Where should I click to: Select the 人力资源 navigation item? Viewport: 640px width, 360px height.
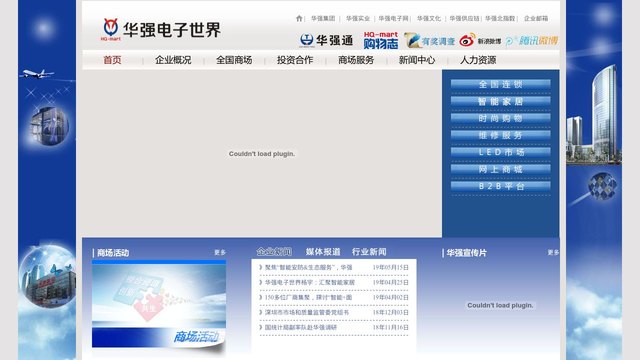click(478, 60)
